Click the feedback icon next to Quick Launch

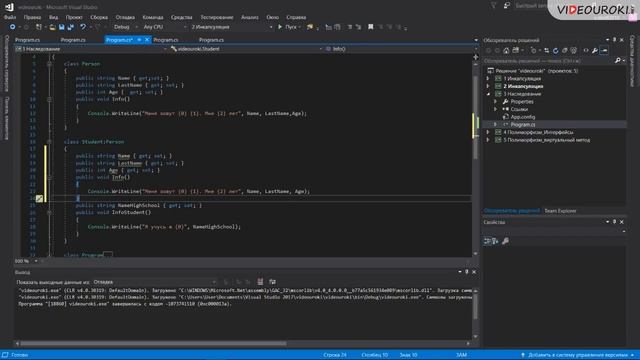(507, 5)
